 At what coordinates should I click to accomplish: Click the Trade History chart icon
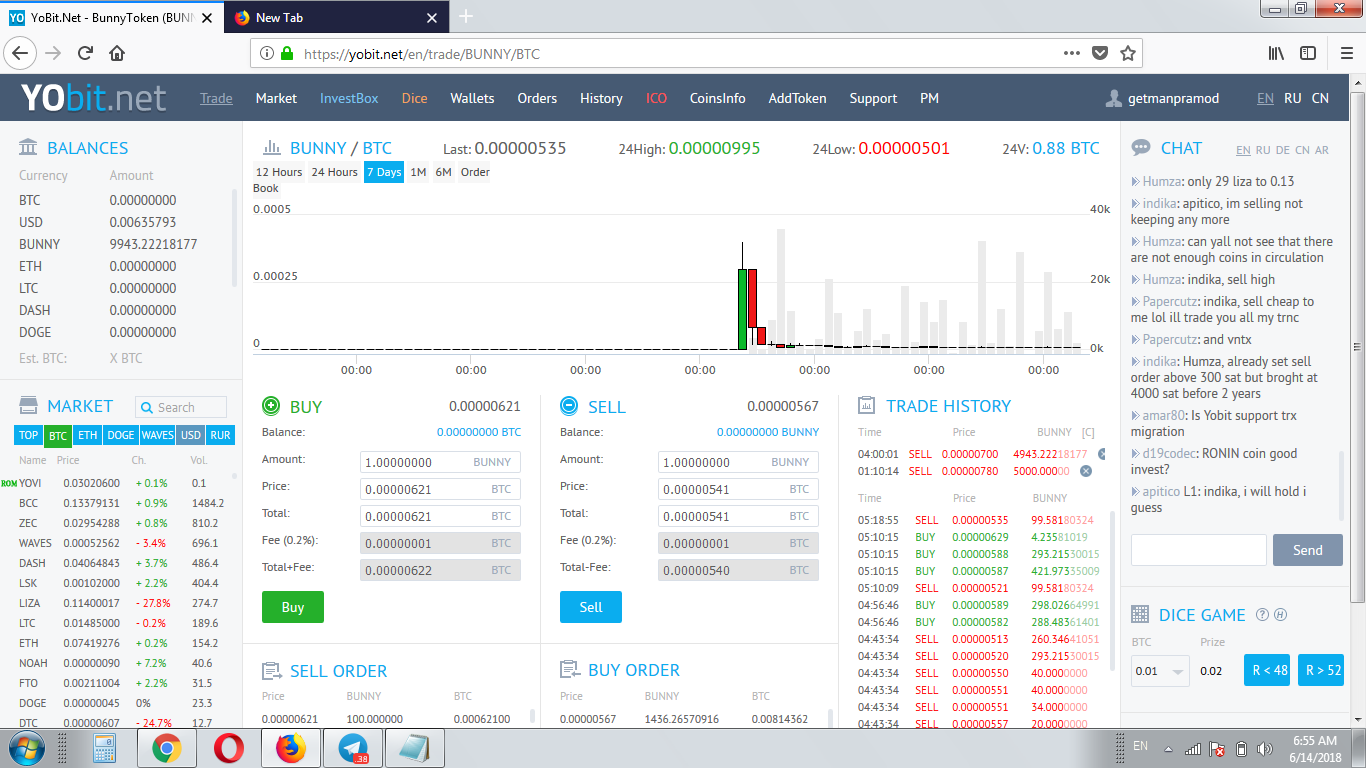coord(867,406)
